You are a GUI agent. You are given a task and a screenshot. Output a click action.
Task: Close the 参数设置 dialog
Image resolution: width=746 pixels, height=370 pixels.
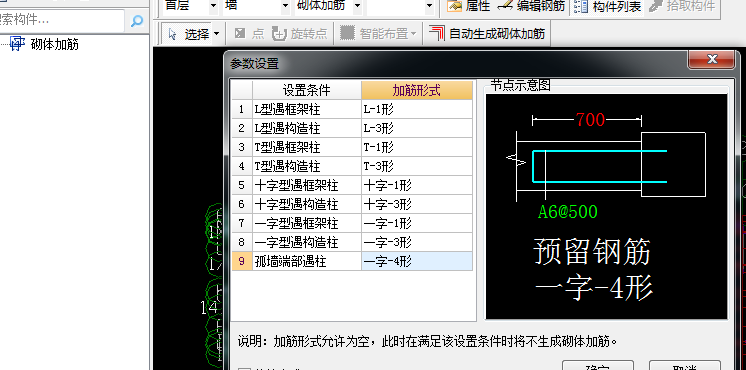[712, 59]
